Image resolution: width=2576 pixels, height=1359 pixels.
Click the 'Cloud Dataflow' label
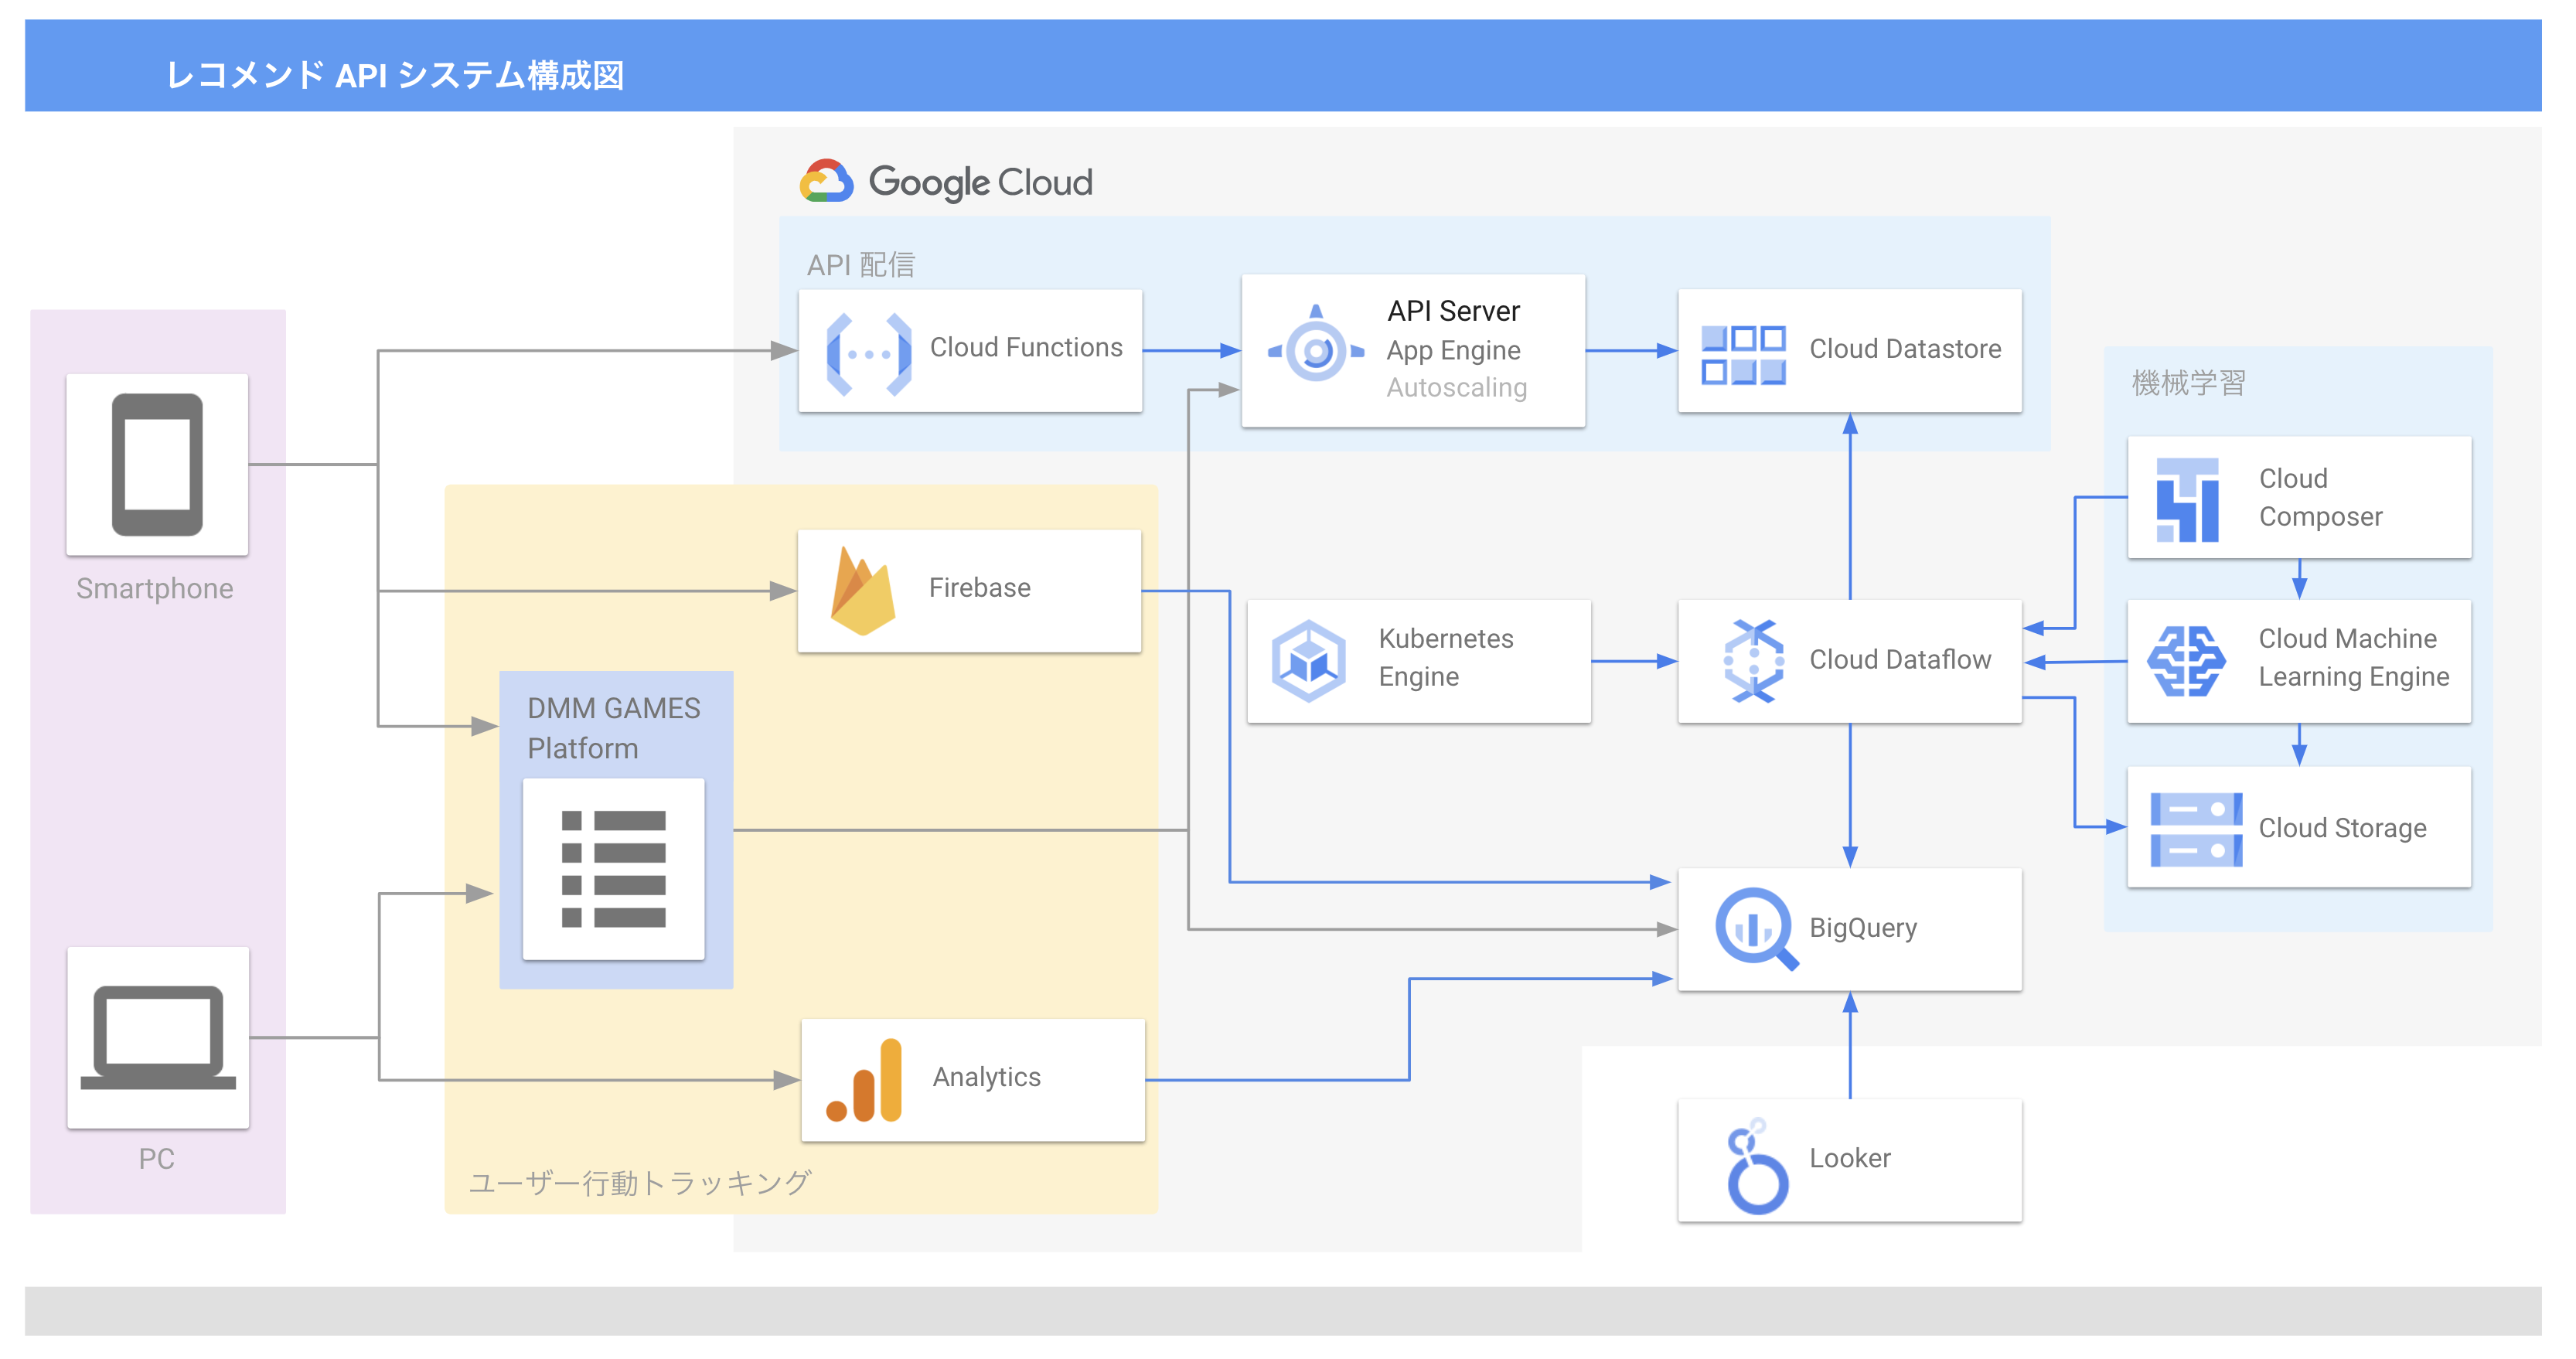tap(1900, 660)
